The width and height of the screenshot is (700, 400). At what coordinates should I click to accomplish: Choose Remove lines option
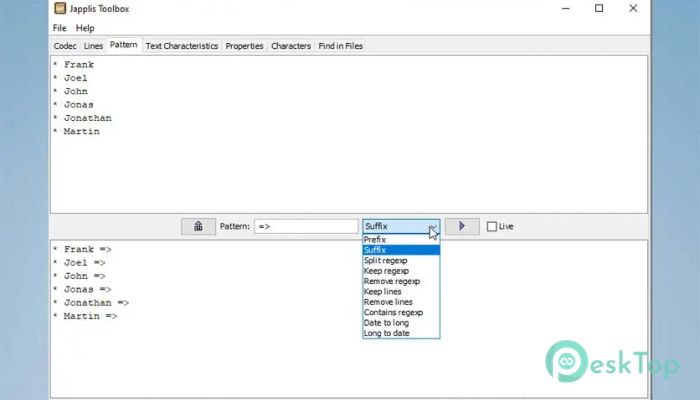click(401, 302)
